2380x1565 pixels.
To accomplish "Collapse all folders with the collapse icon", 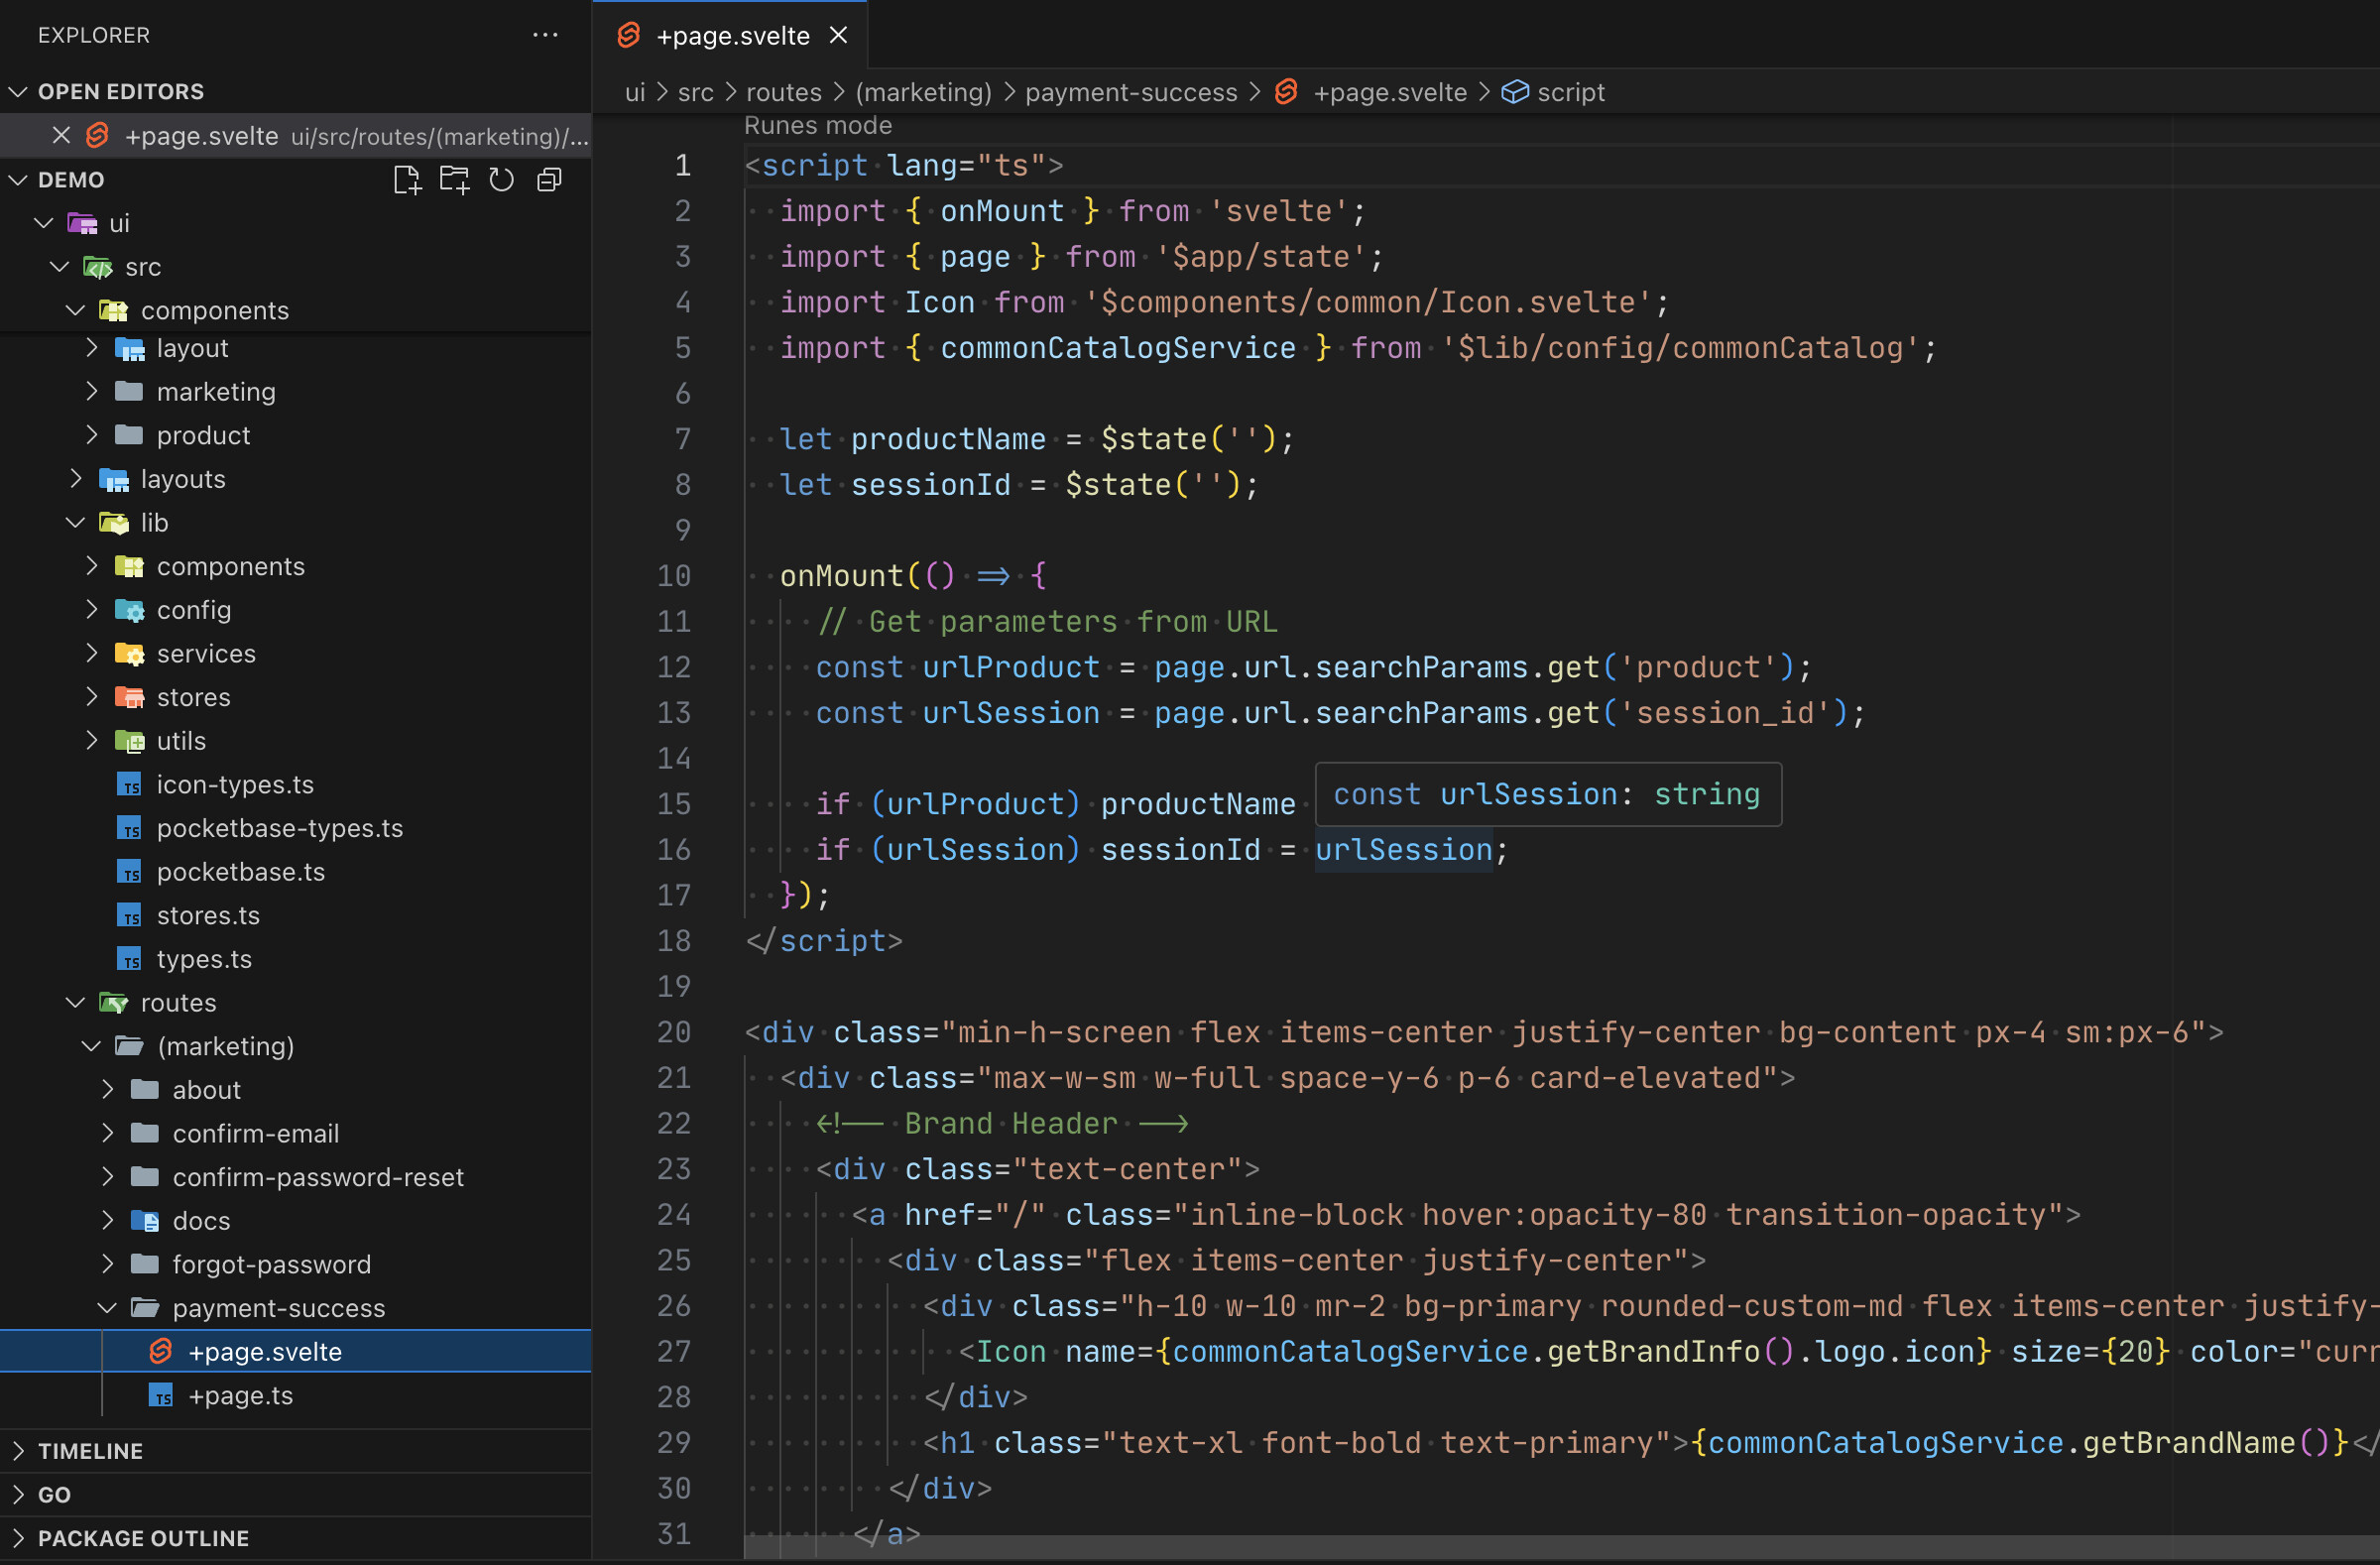I will 549,180.
